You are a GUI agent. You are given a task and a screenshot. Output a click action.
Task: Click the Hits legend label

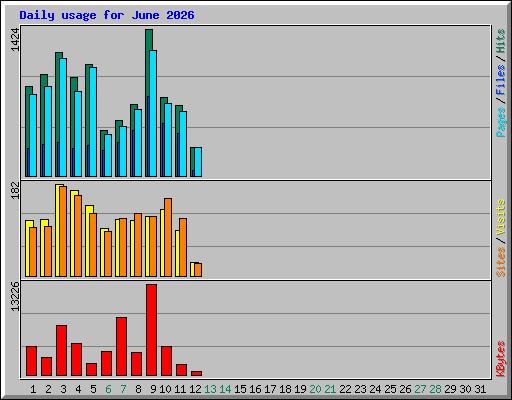[x=500, y=41]
